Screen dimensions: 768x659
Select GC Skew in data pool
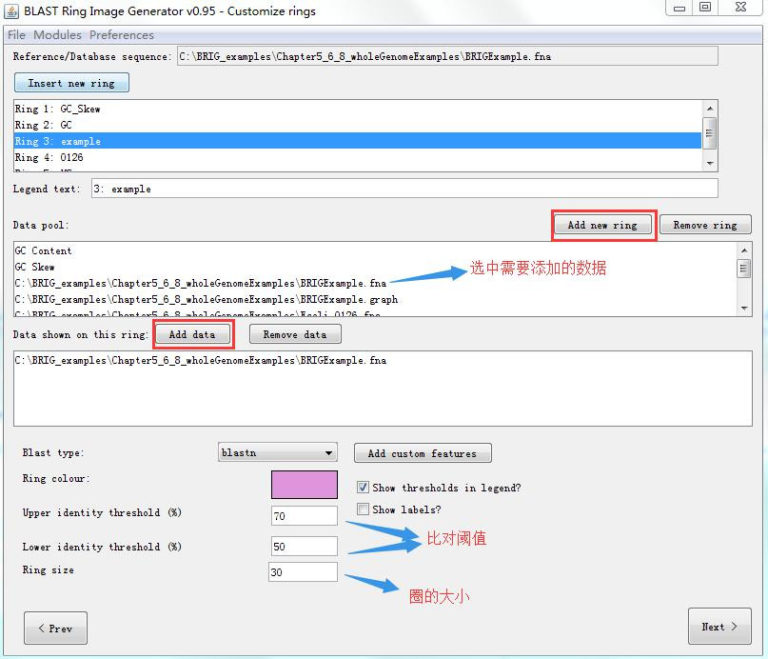click(x=375, y=267)
